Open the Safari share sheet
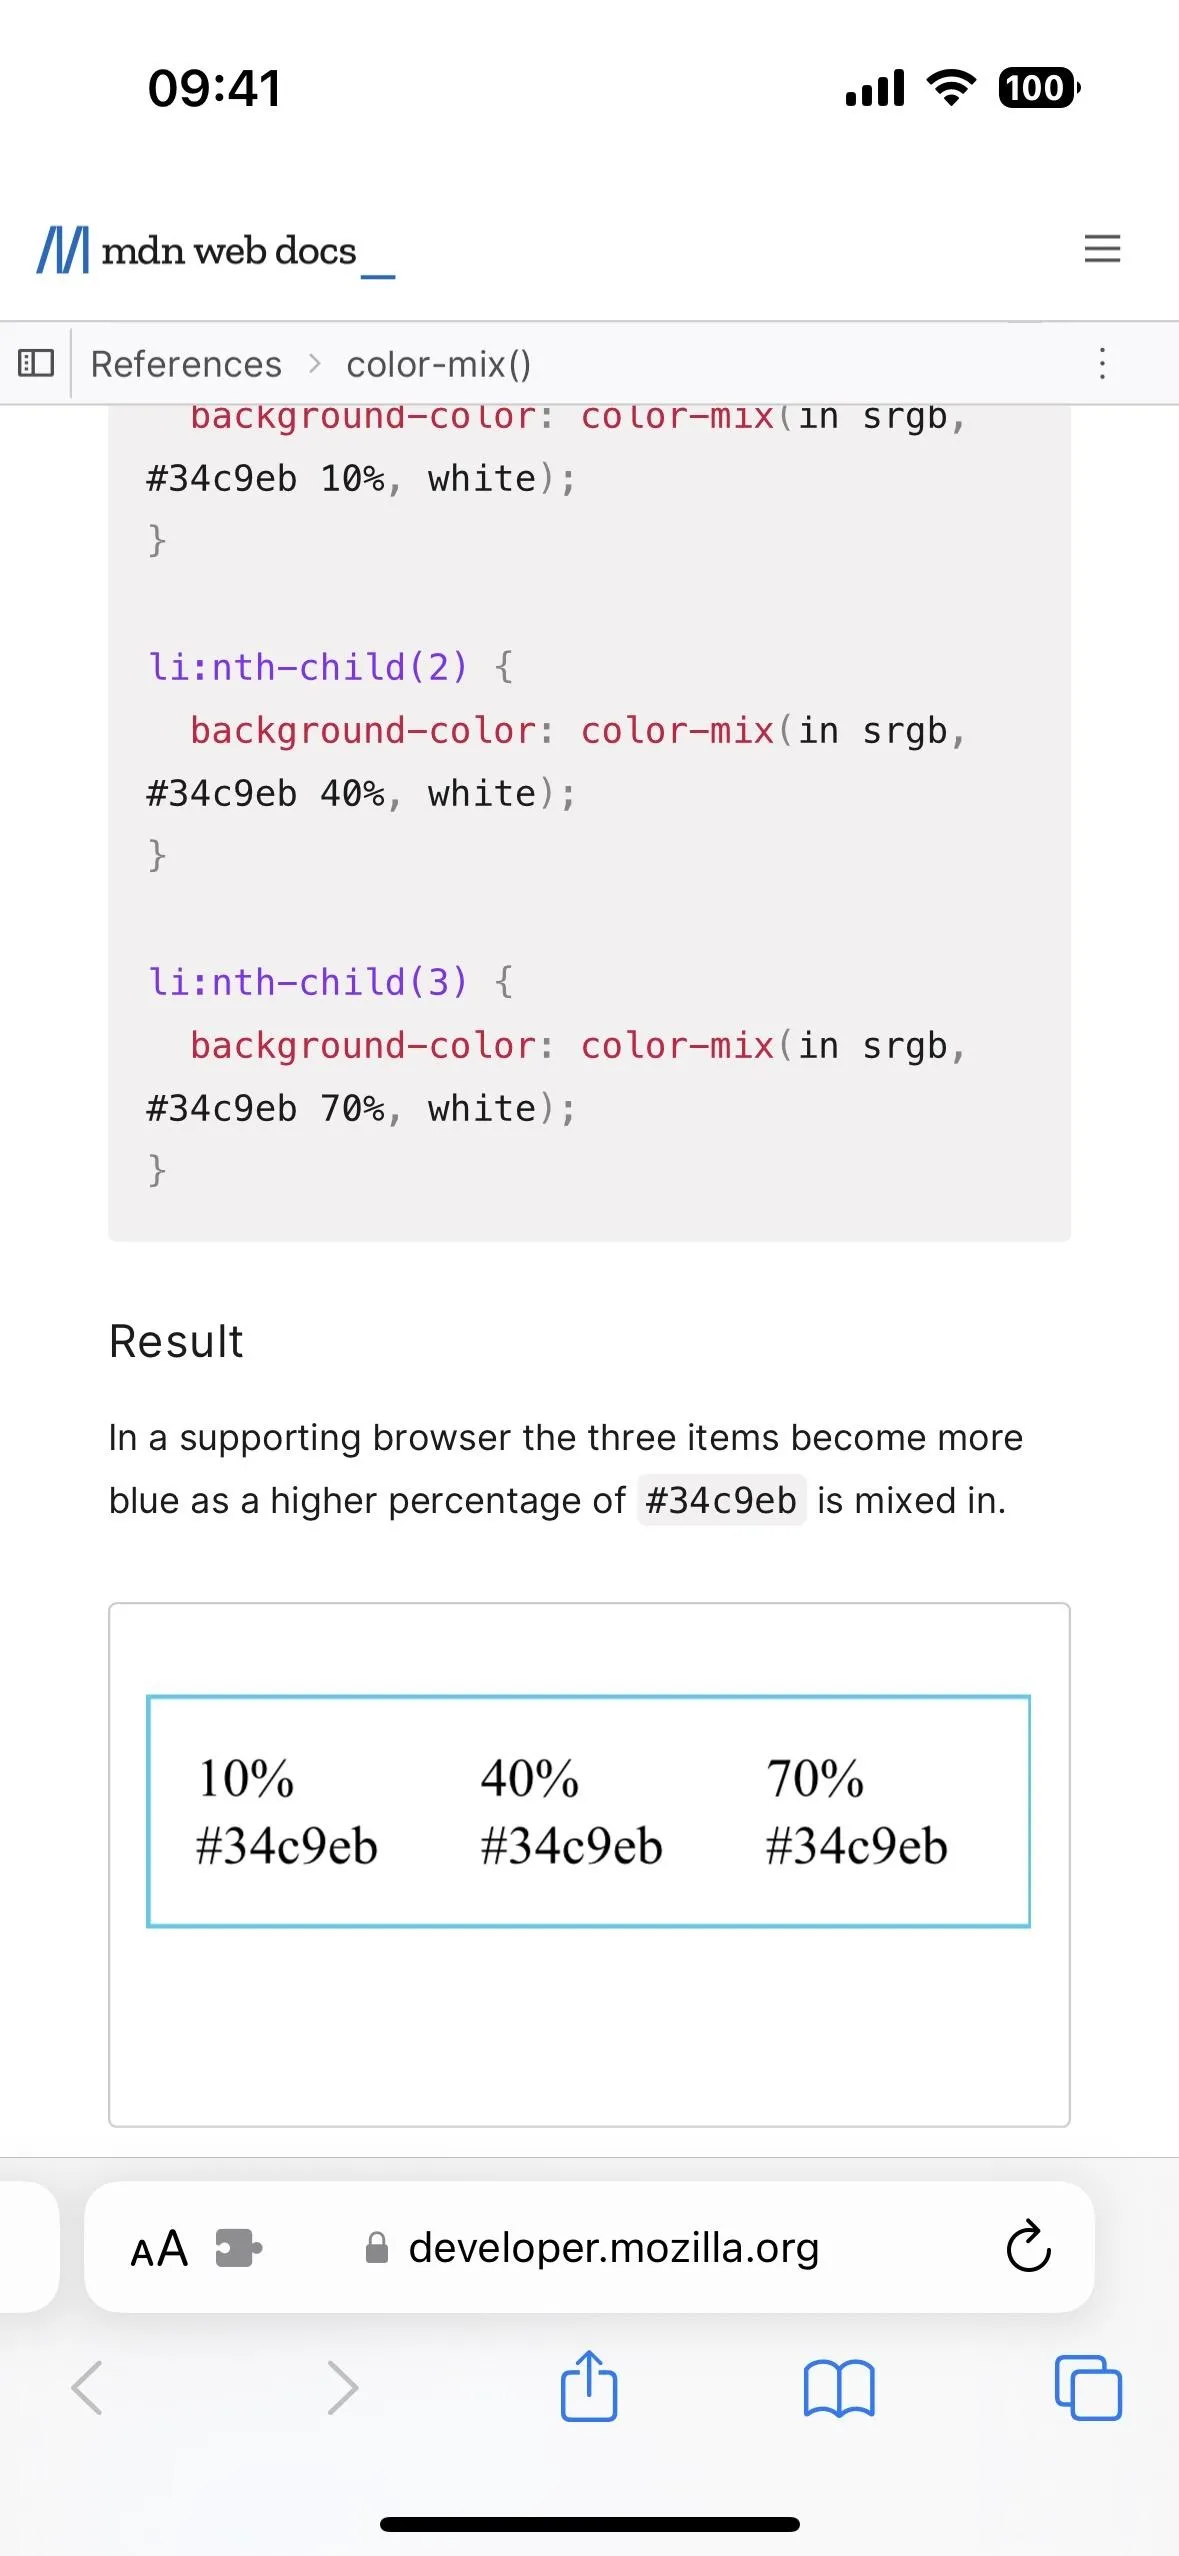 589,2385
